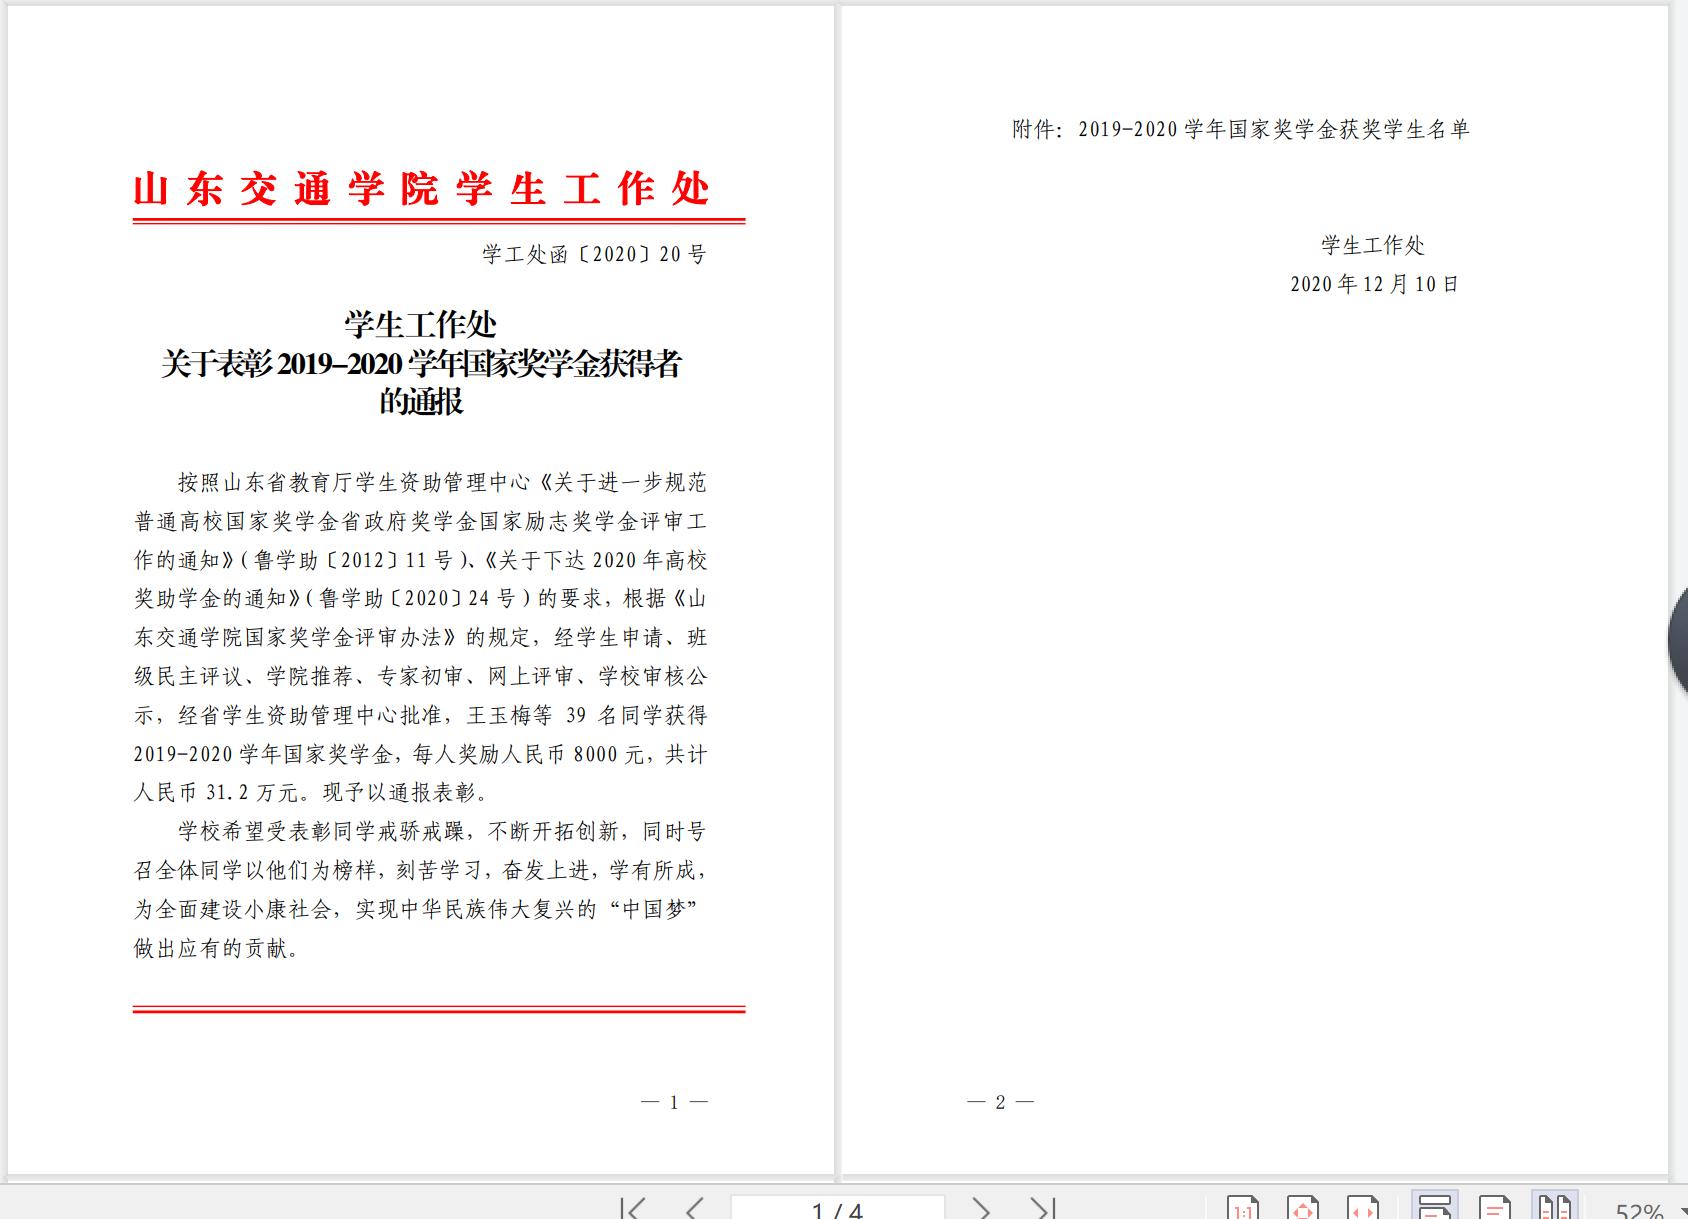This screenshot has width=1688, height=1219.
Task: Click the date 2020年12月10日
Action: point(1374,284)
